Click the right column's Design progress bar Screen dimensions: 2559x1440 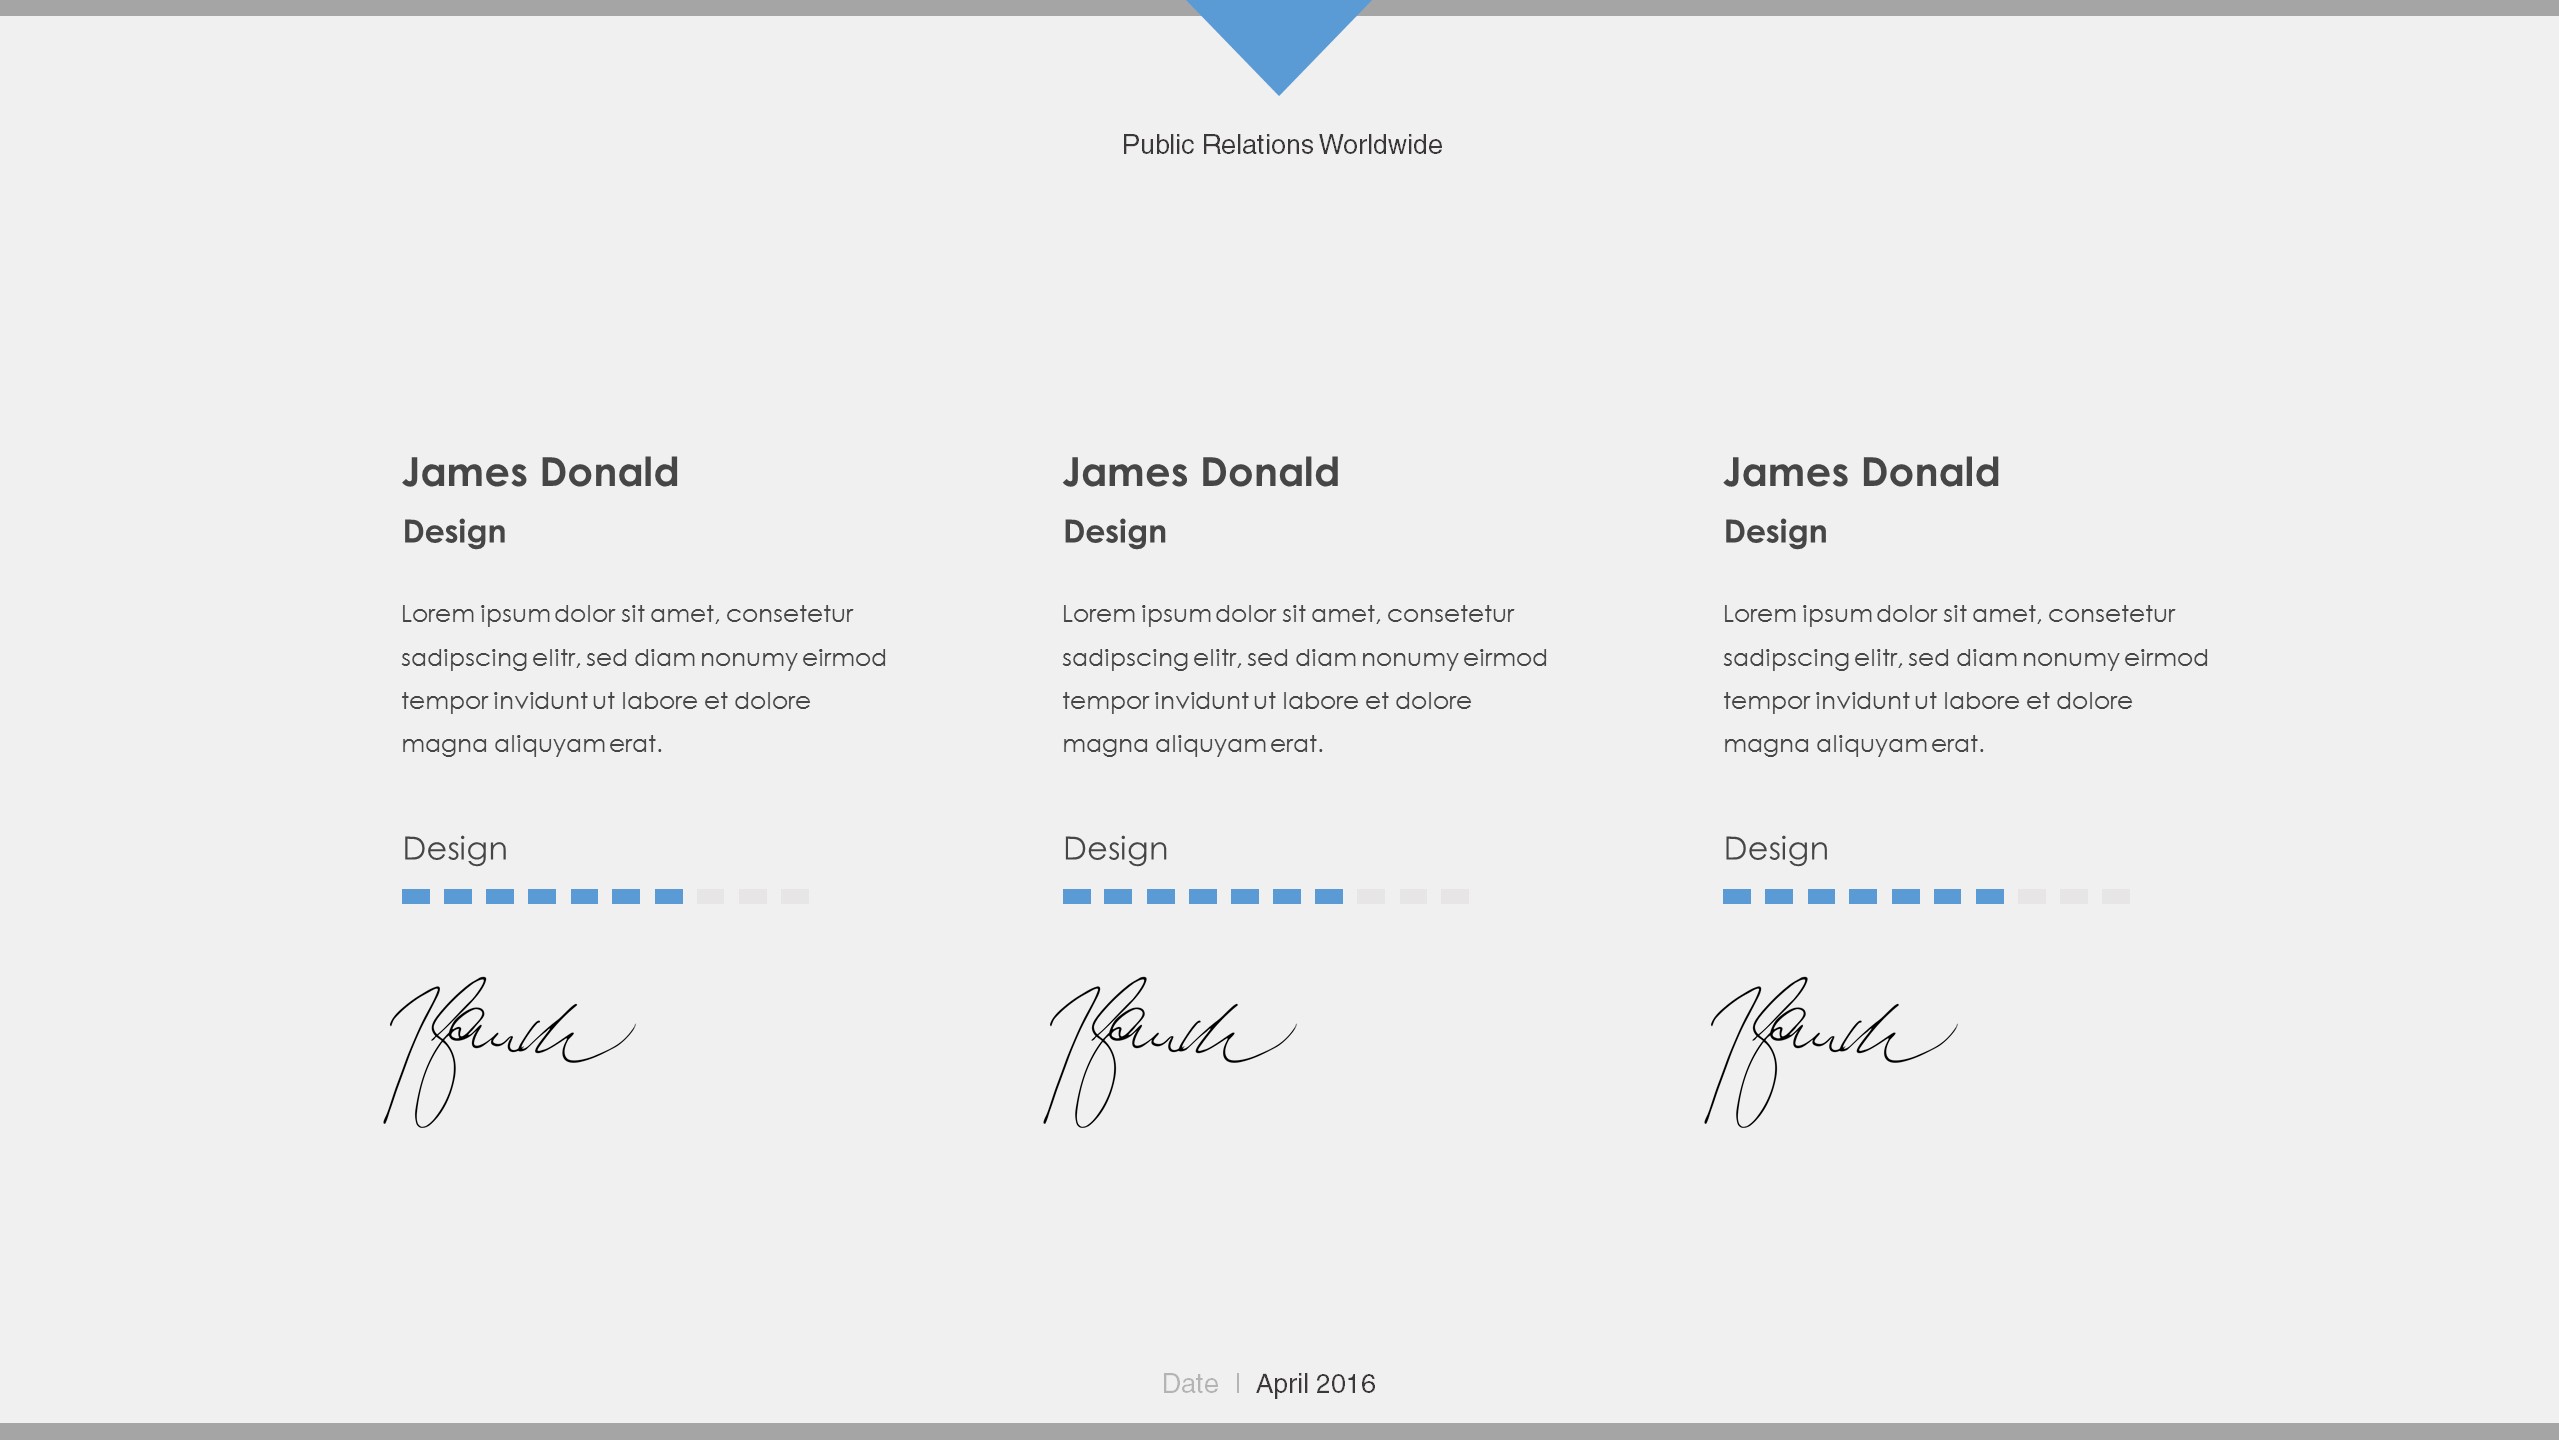point(1926,897)
